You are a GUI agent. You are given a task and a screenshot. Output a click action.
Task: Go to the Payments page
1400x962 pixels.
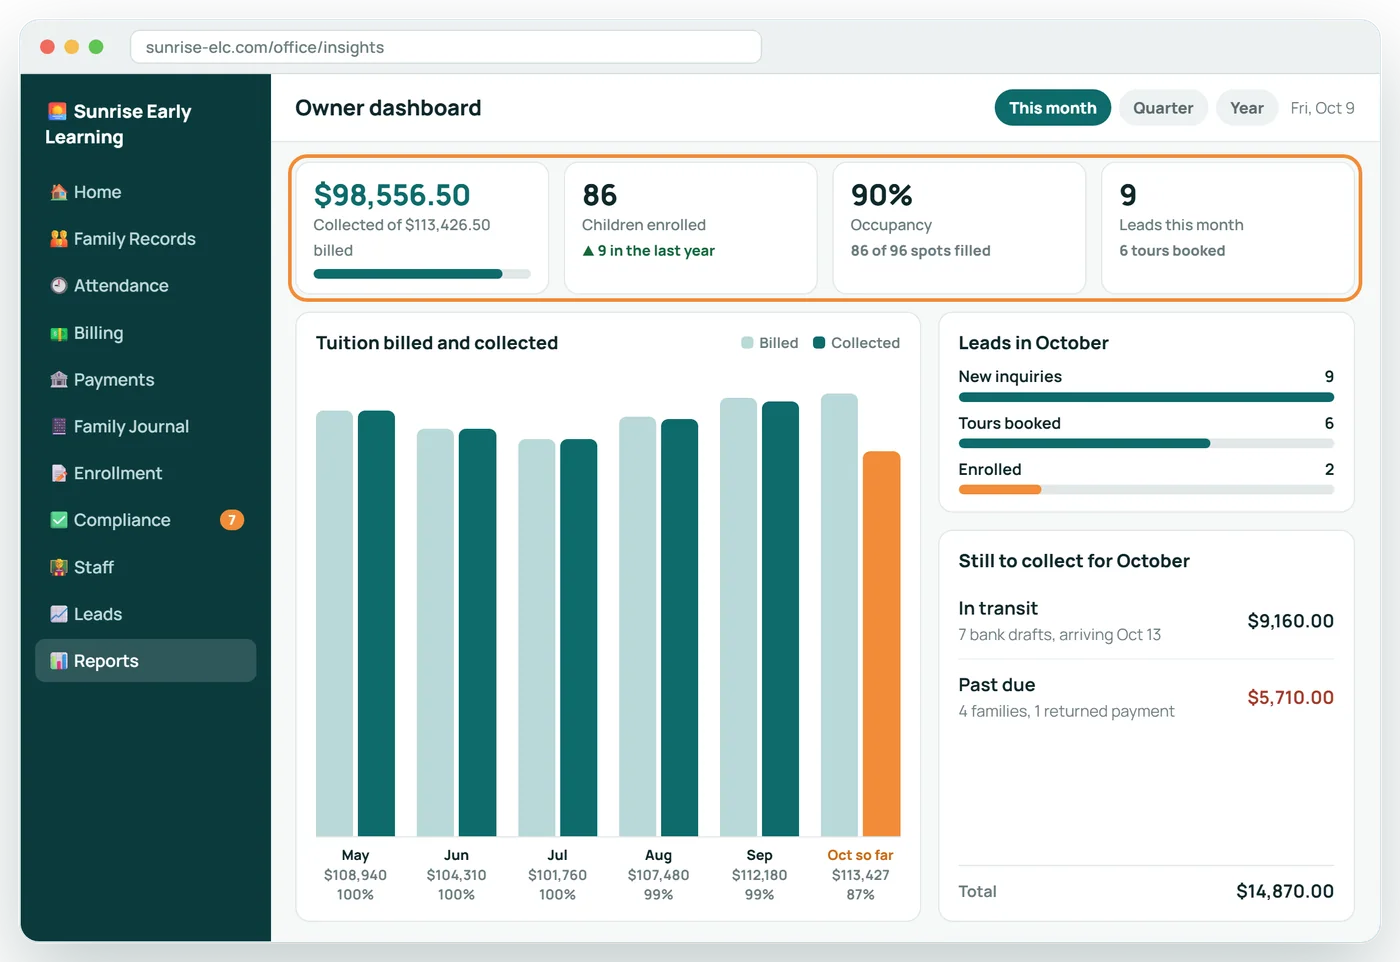[x=146, y=380]
